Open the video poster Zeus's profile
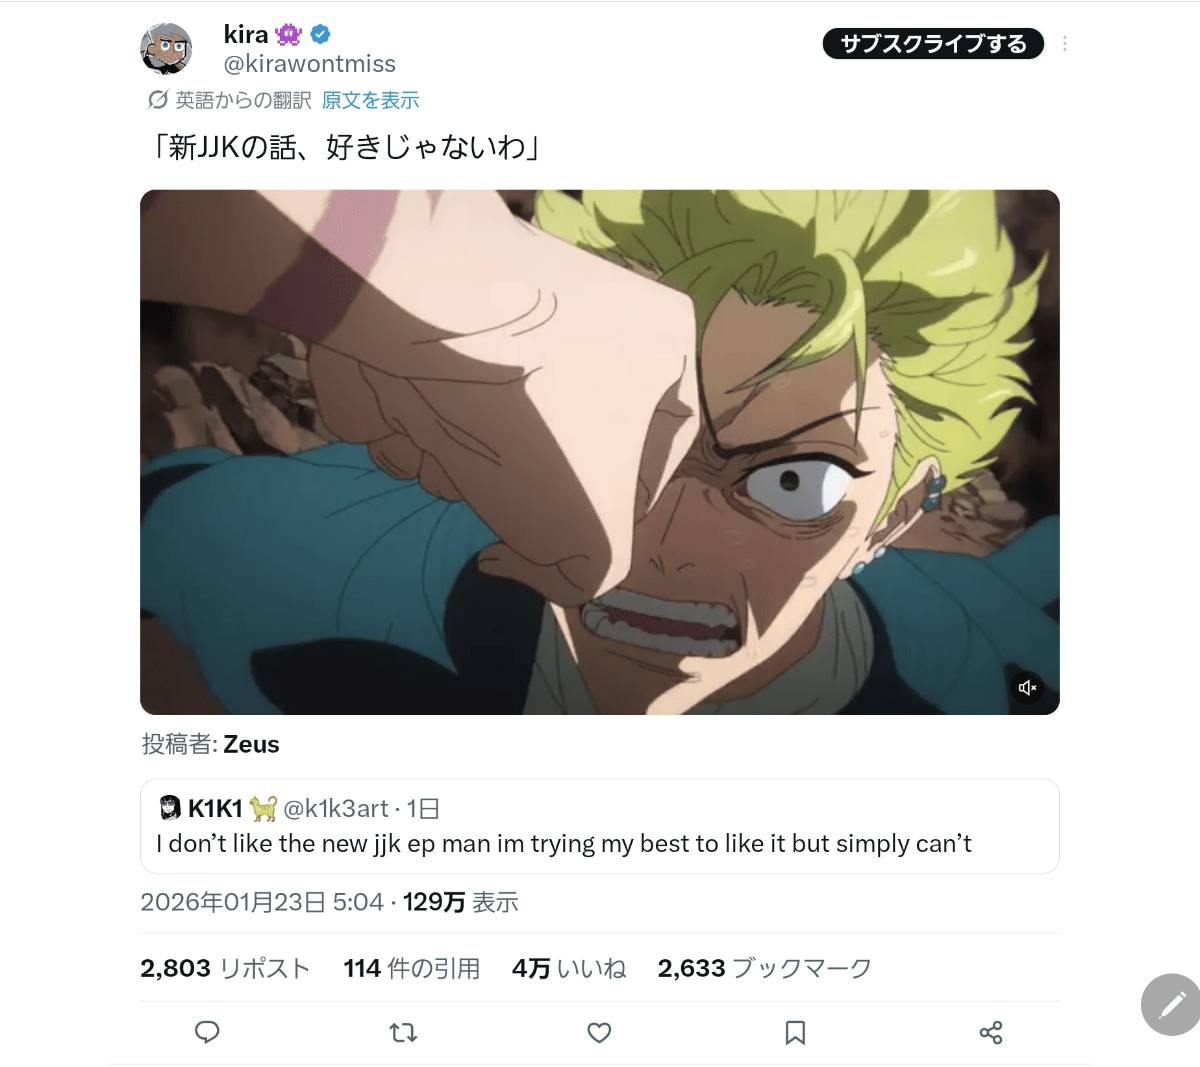Image resolution: width=1200 pixels, height=1067 pixels. click(x=251, y=744)
